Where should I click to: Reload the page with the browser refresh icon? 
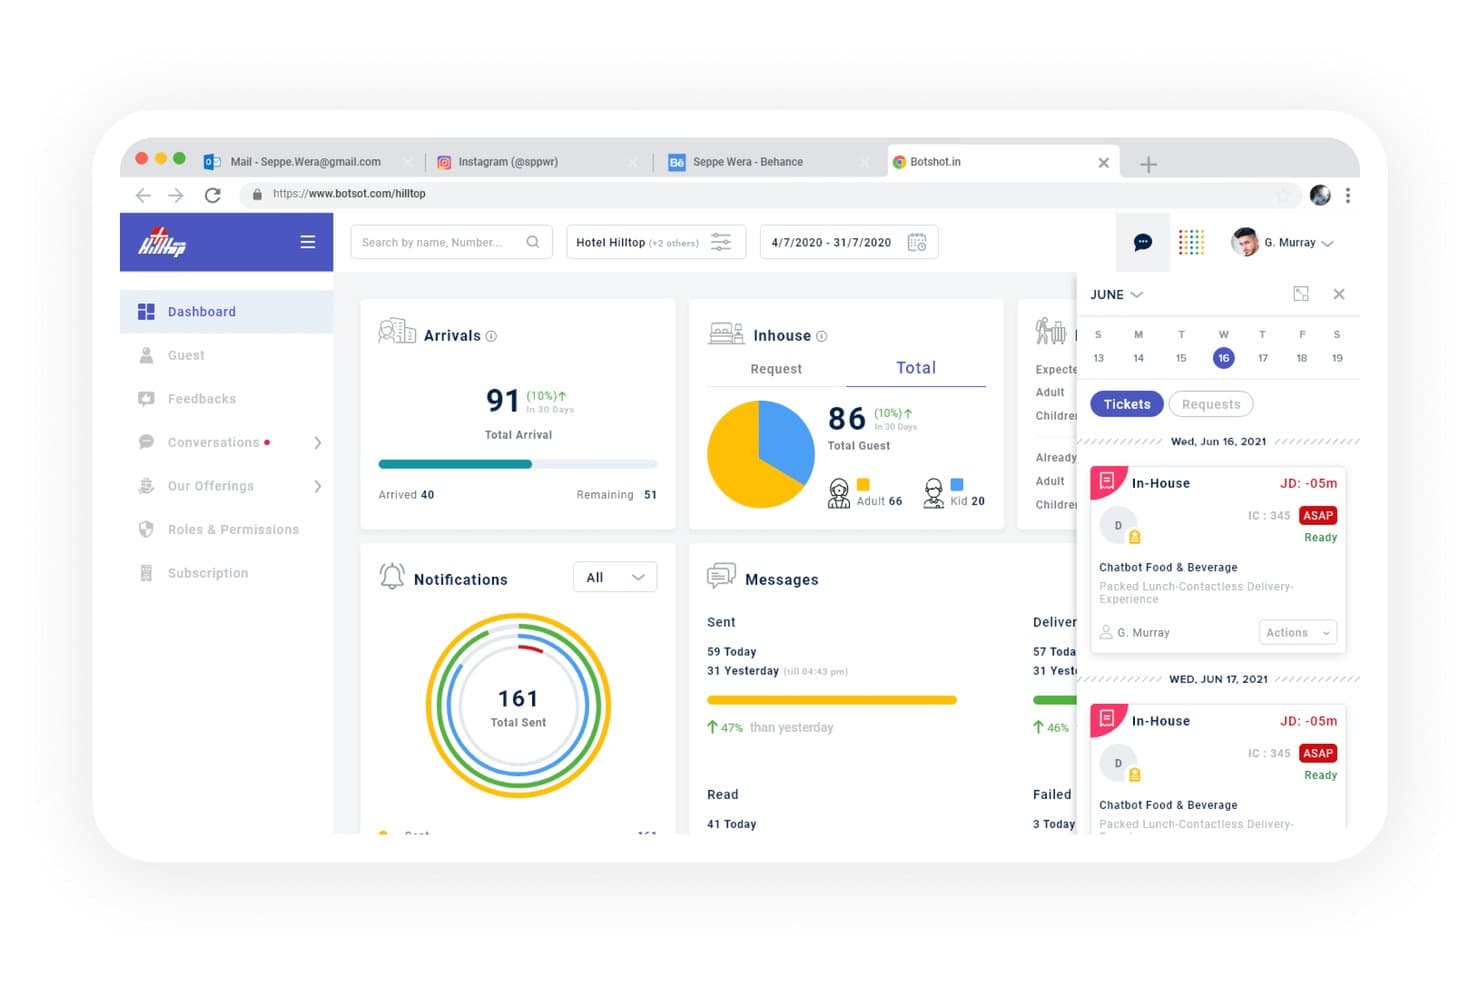[x=213, y=195]
